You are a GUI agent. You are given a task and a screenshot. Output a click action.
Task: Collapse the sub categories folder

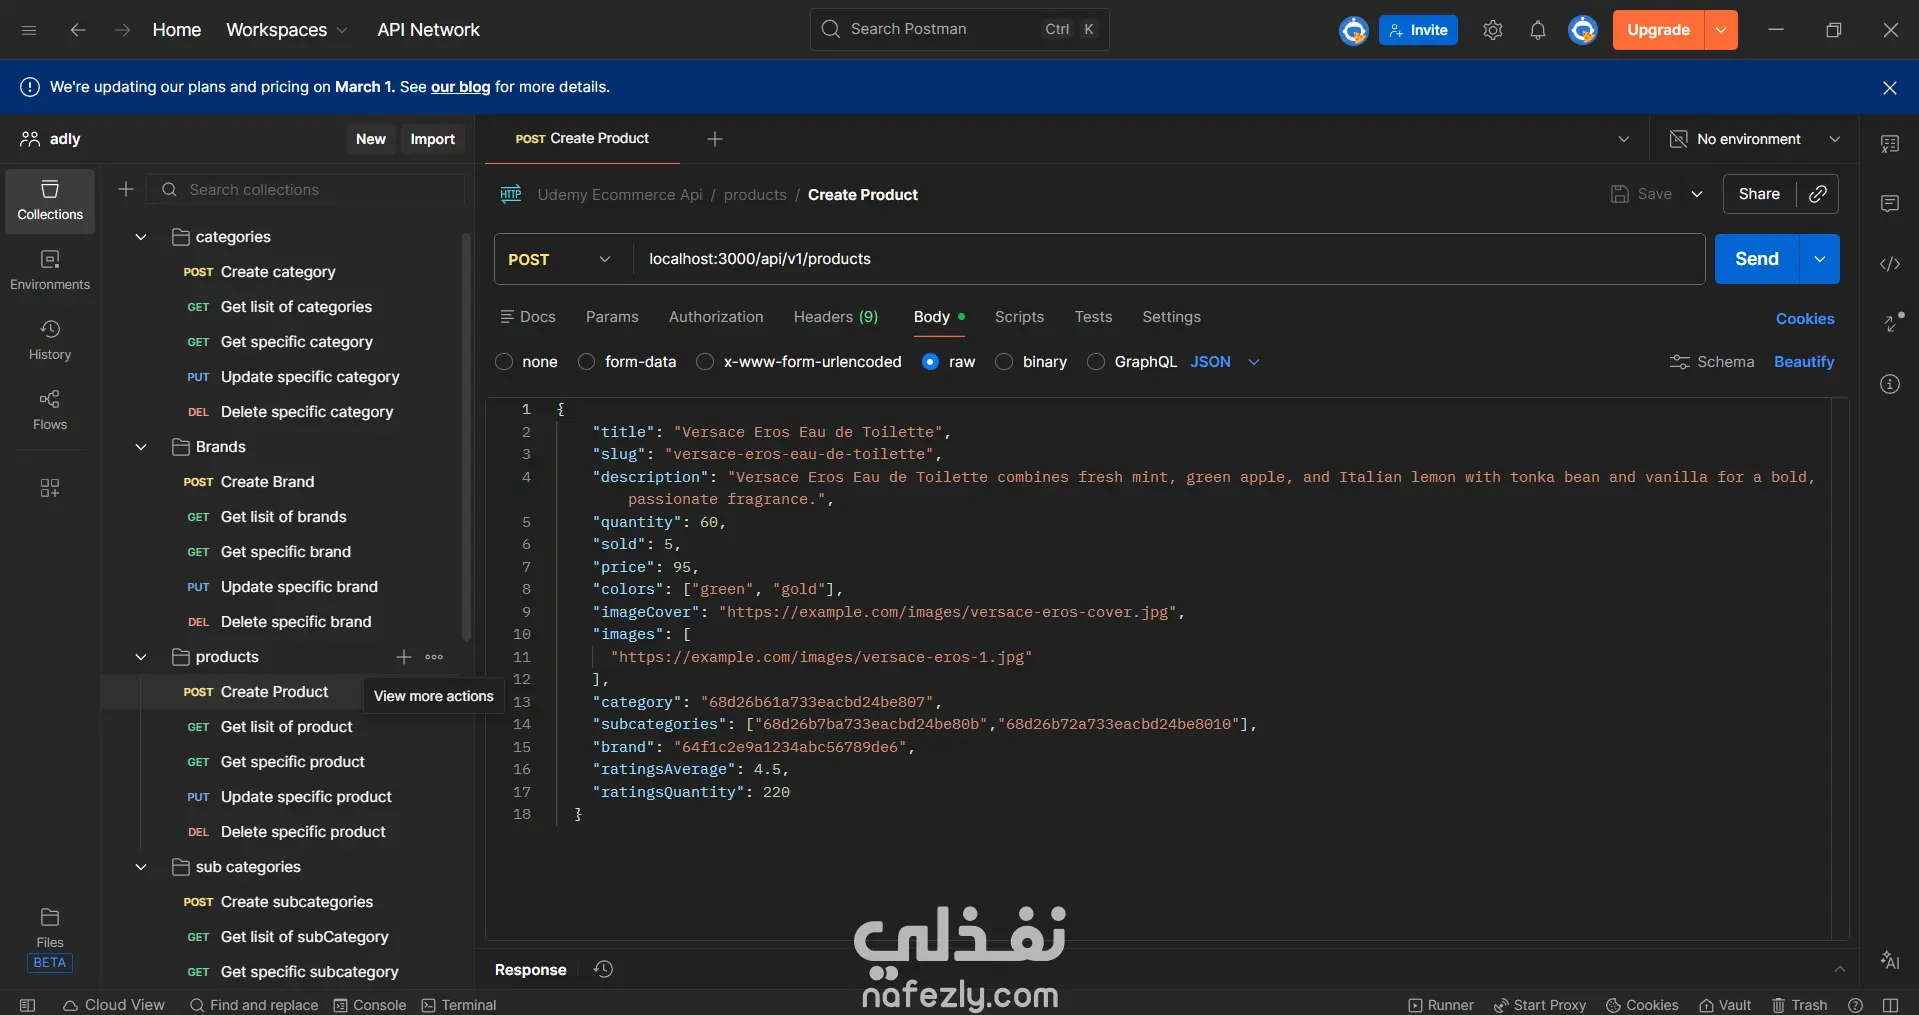(141, 867)
